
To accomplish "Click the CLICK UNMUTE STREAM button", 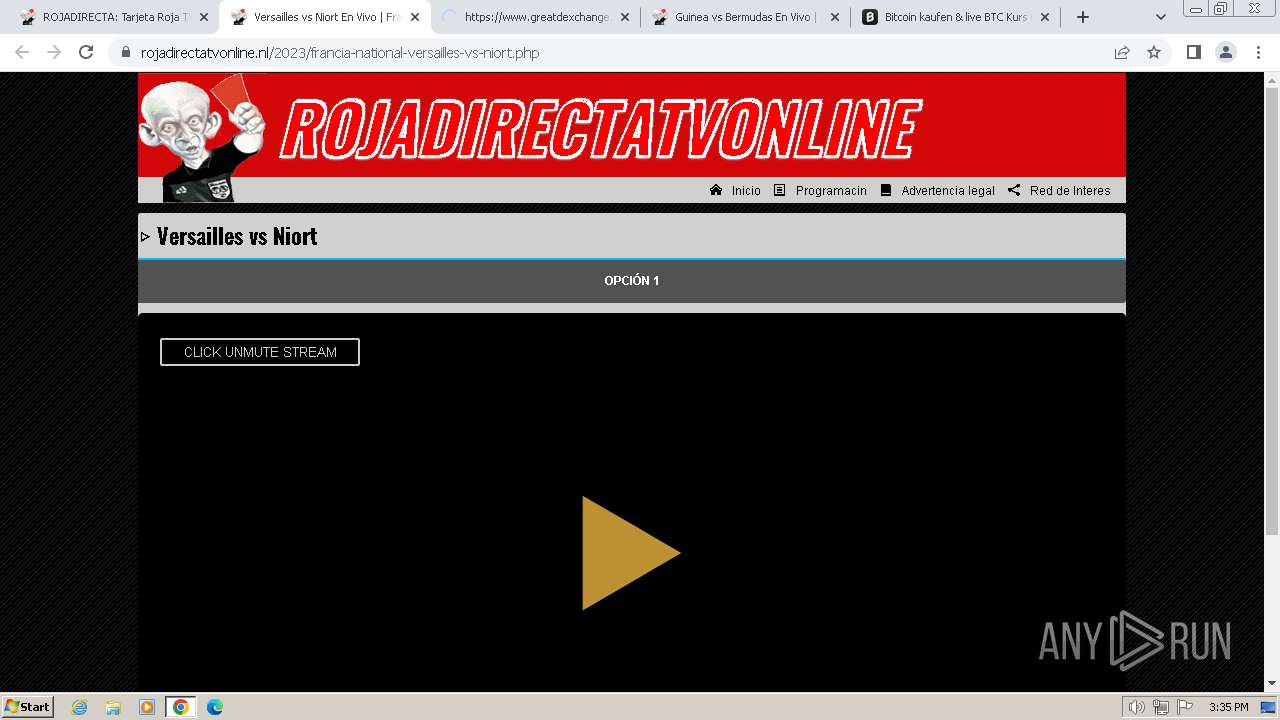I will [x=260, y=352].
